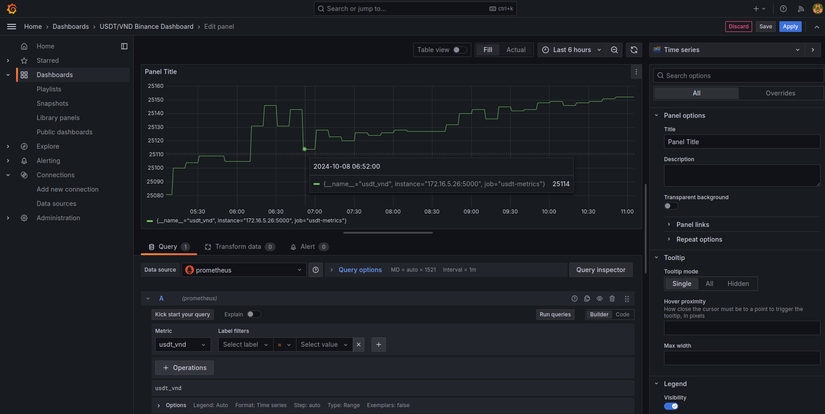Open the hamburger navigation menu
825x414 pixels.
pos(12,26)
